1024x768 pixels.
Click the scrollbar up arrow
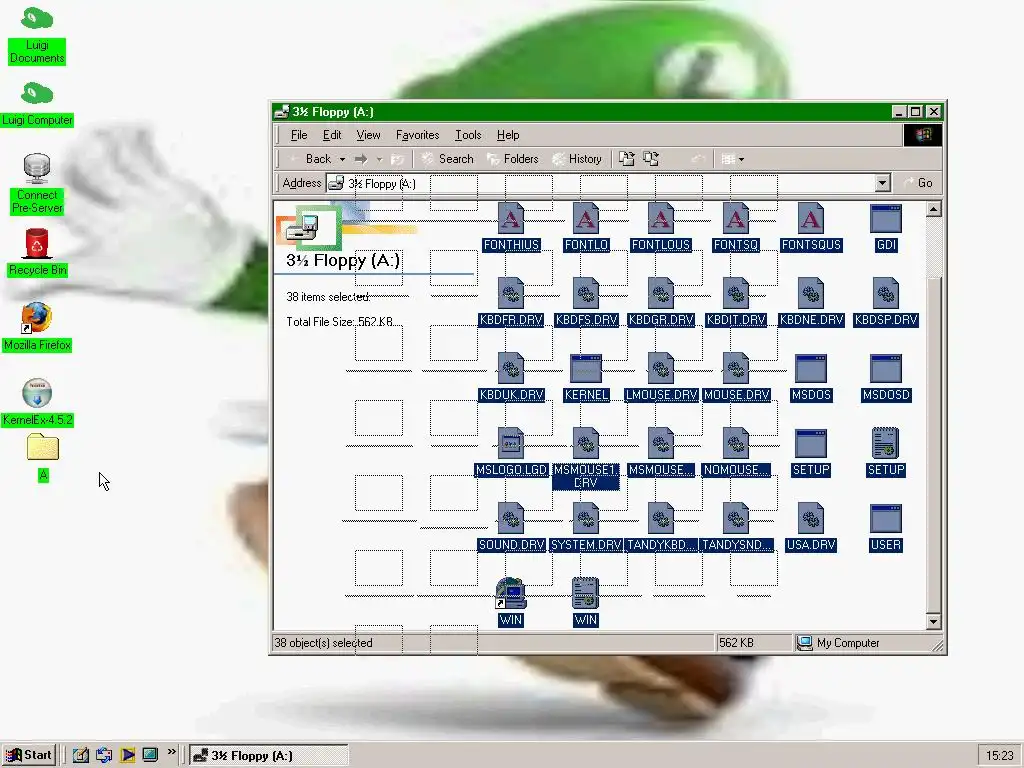934,209
